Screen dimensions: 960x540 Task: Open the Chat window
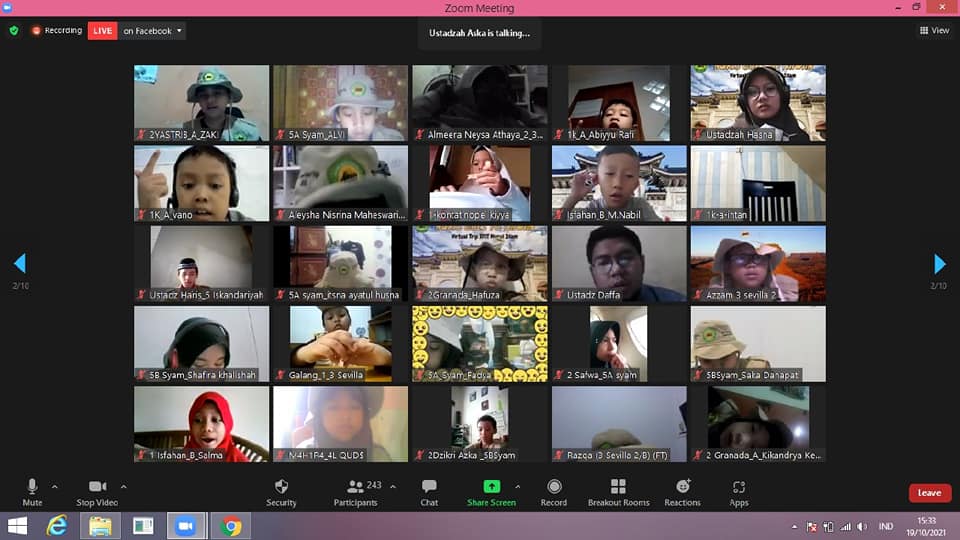tap(429, 488)
